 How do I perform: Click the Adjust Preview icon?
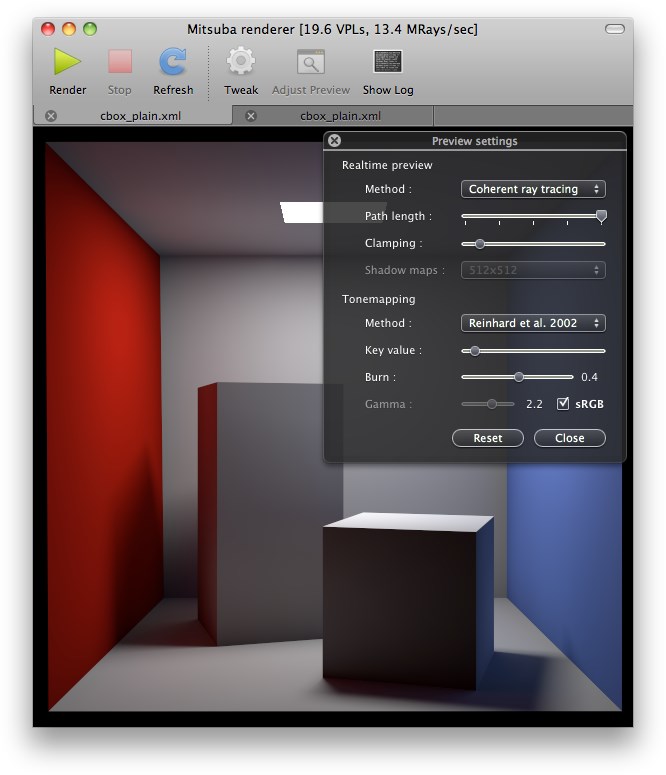click(311, 62)
